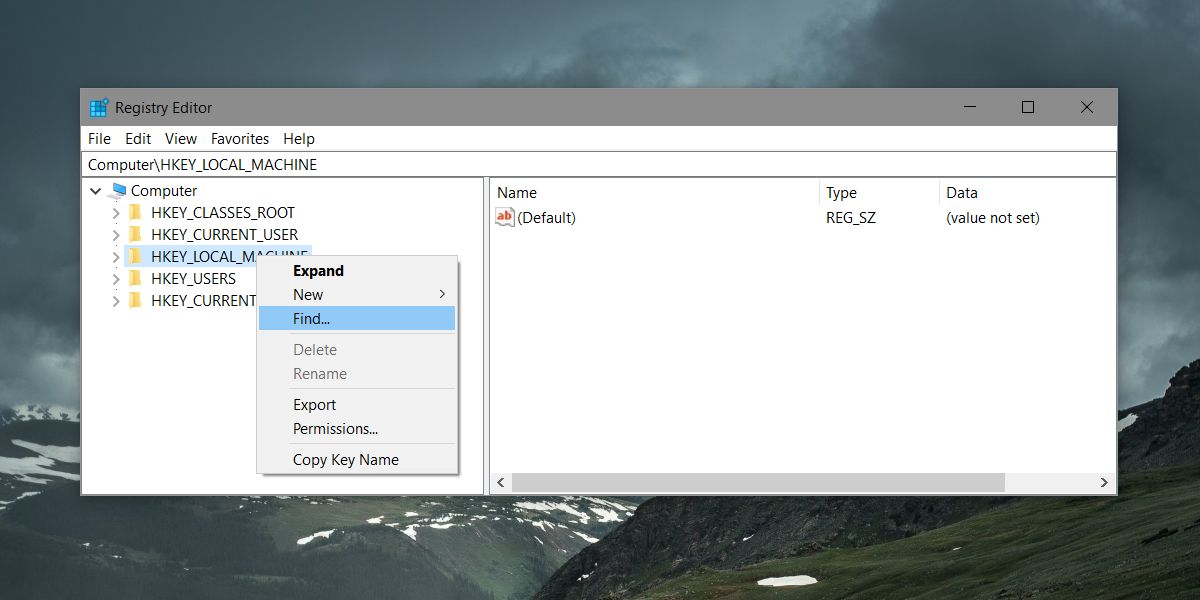Maximize the Registry Editor window

point(1027,107)
